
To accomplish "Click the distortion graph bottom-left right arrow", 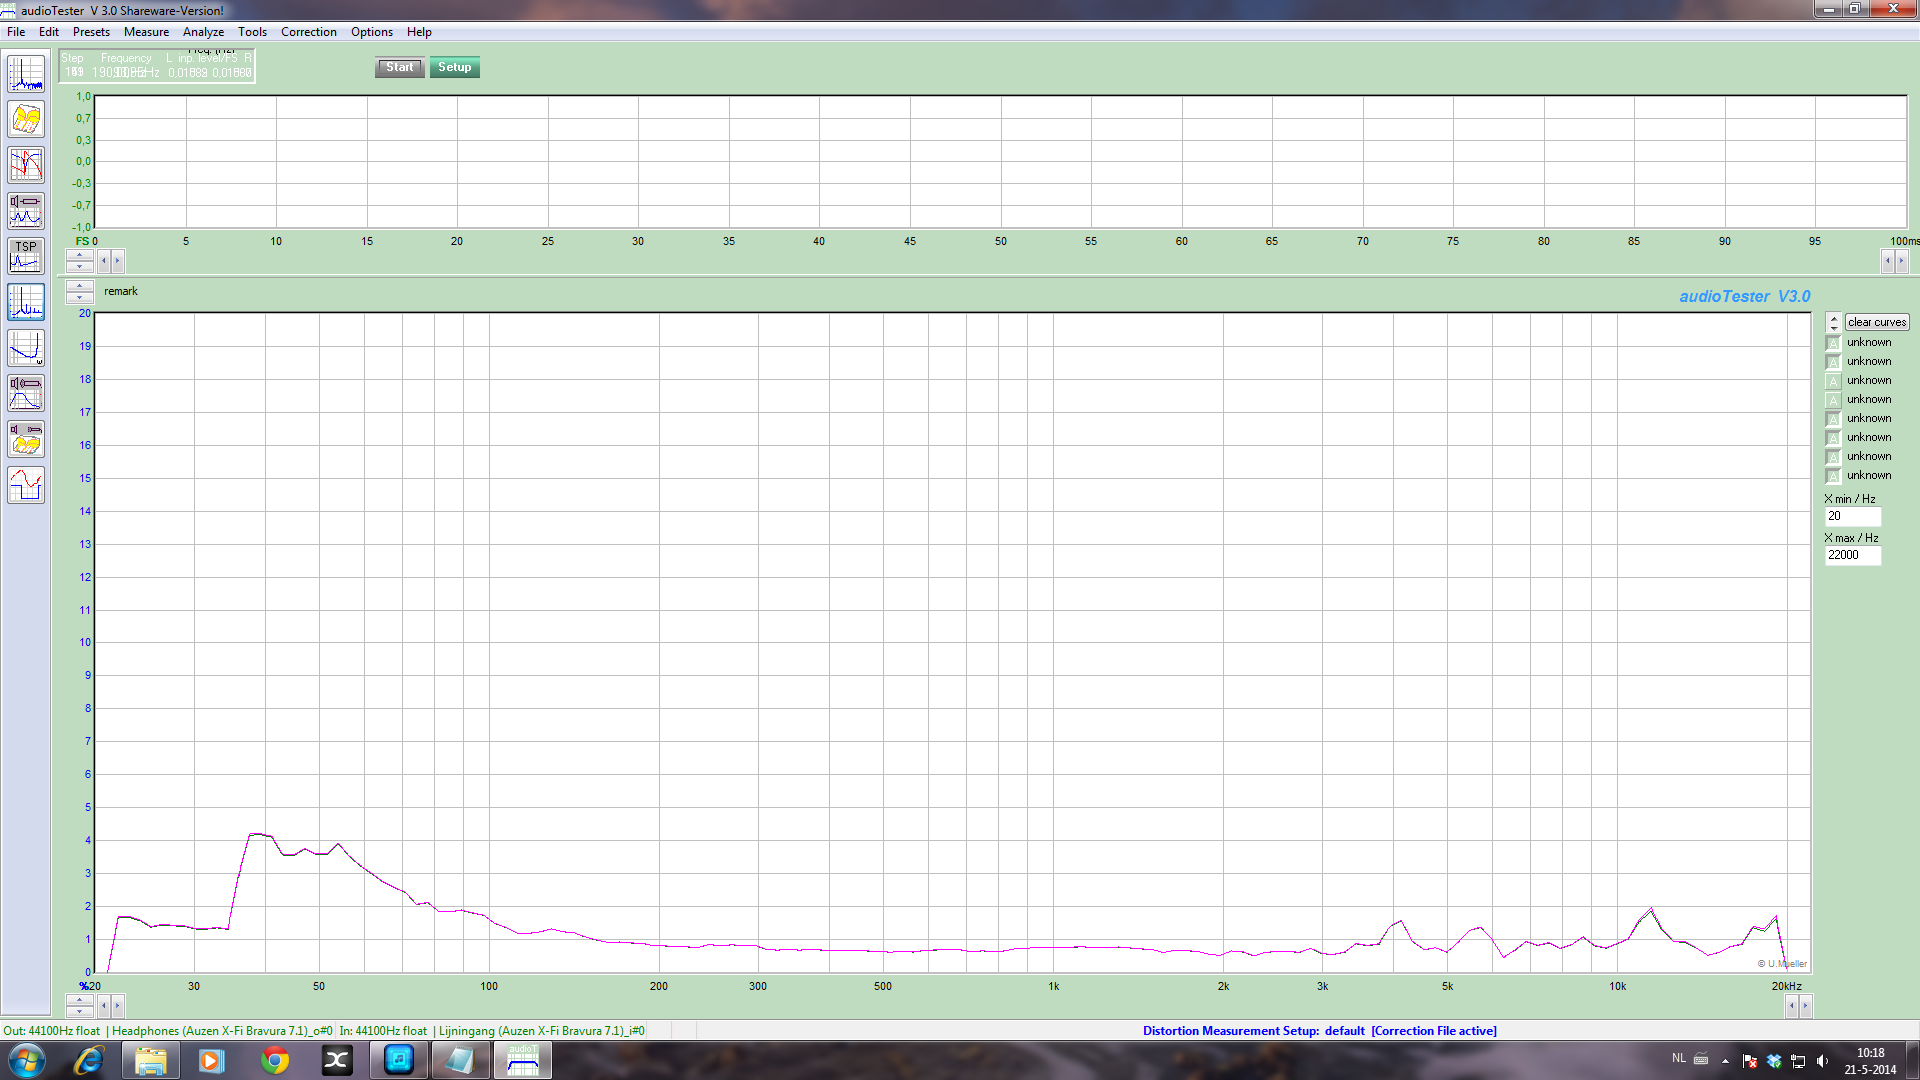I will (x=117, y=1006).
